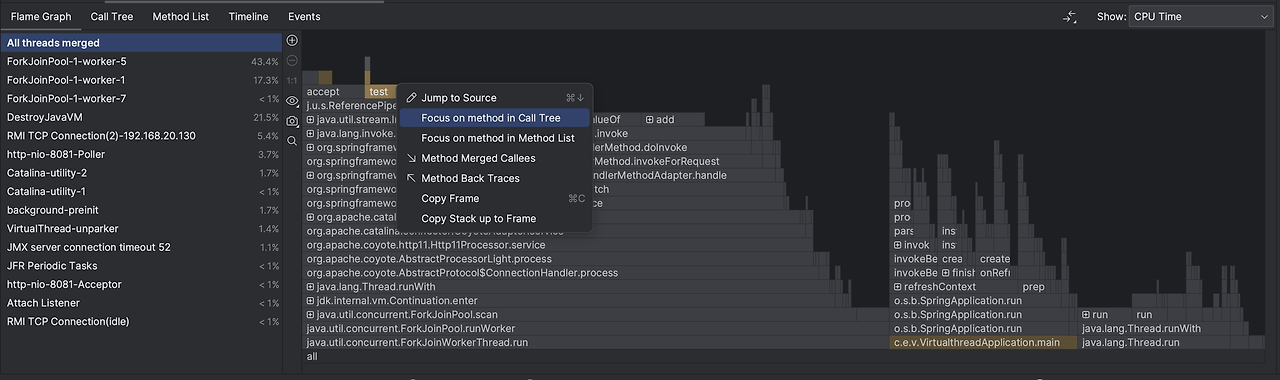Select thread ForkJoinPool-1-worker-1
This screenshot has height=380, width=1280.
[x=141, y=80]
